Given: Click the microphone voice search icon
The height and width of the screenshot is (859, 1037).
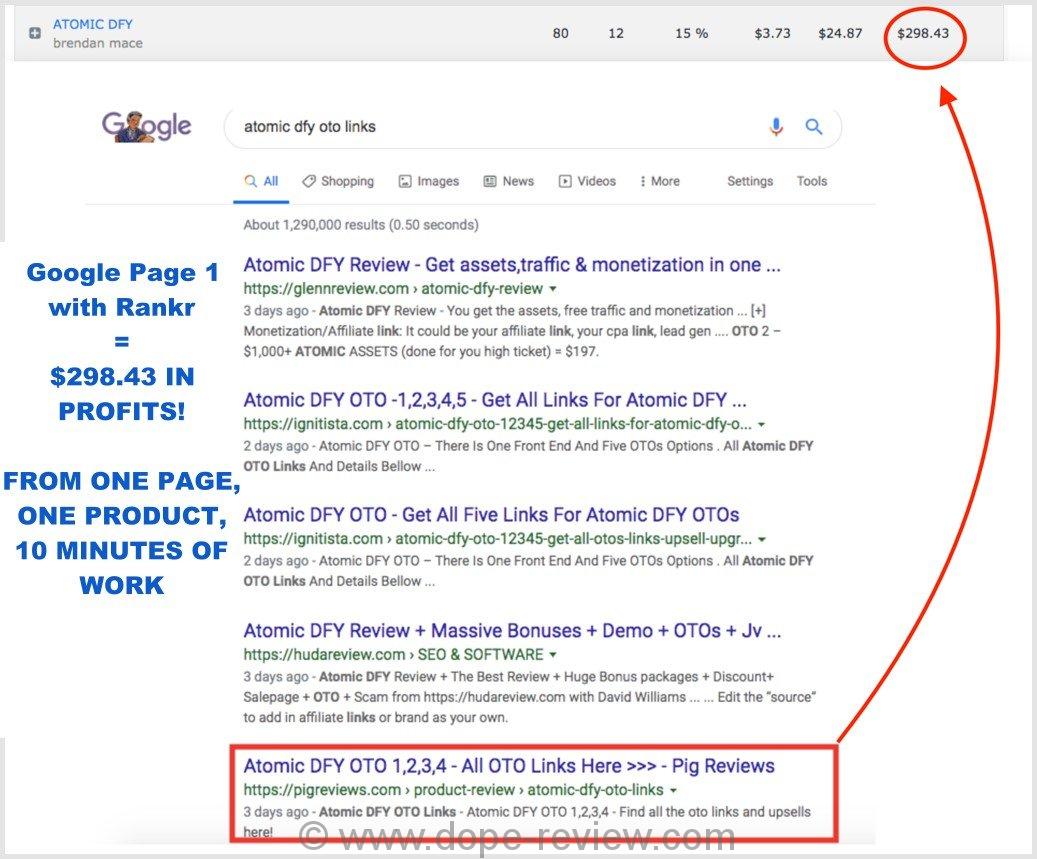Looking at the screenshot, I should click(776, 127).
